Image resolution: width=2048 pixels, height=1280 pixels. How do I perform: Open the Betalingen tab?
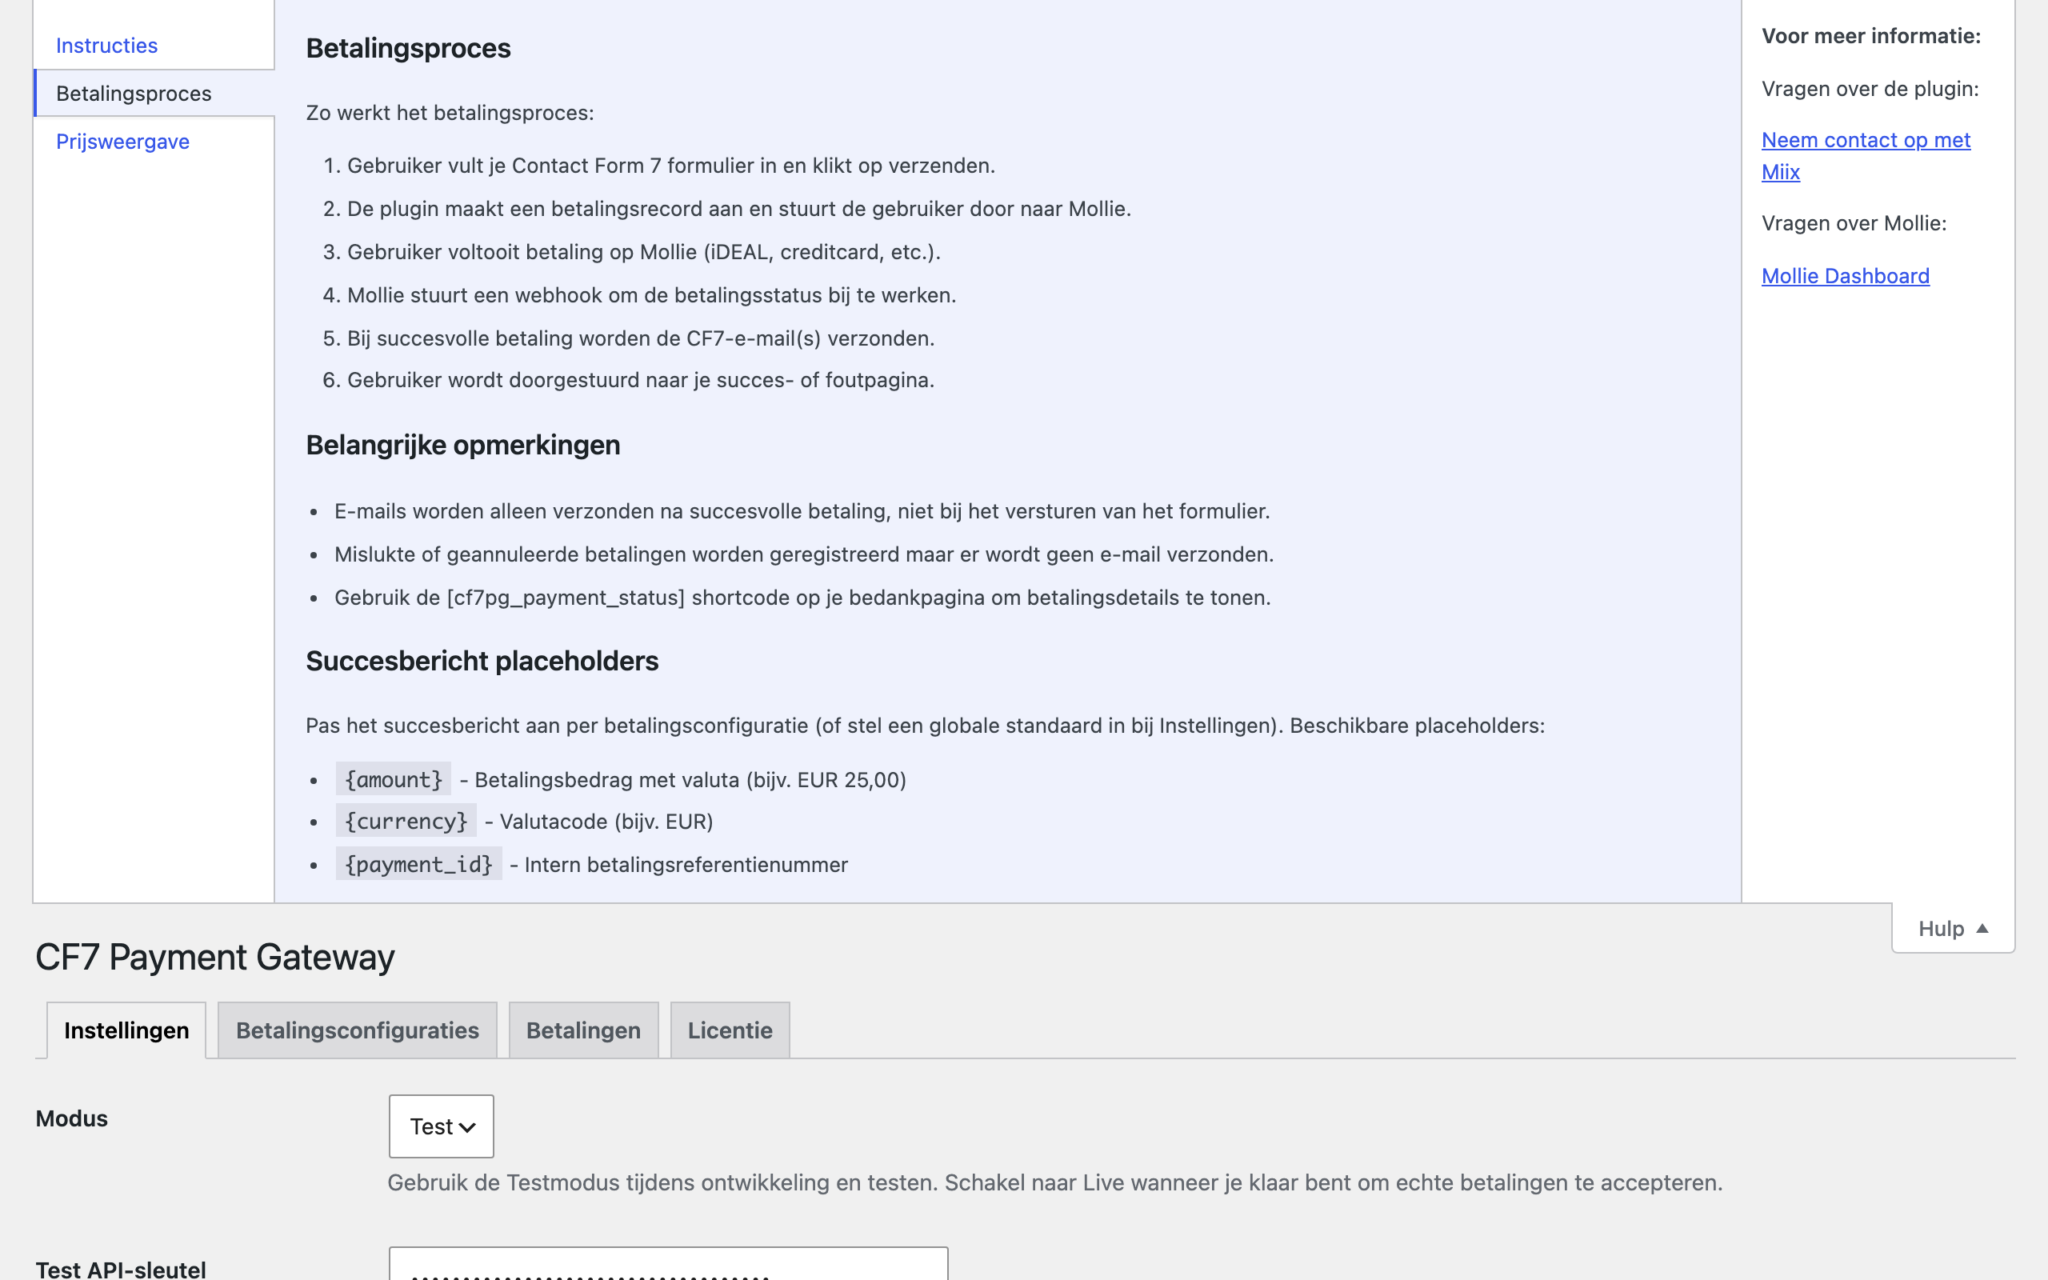pos(583,1030)
